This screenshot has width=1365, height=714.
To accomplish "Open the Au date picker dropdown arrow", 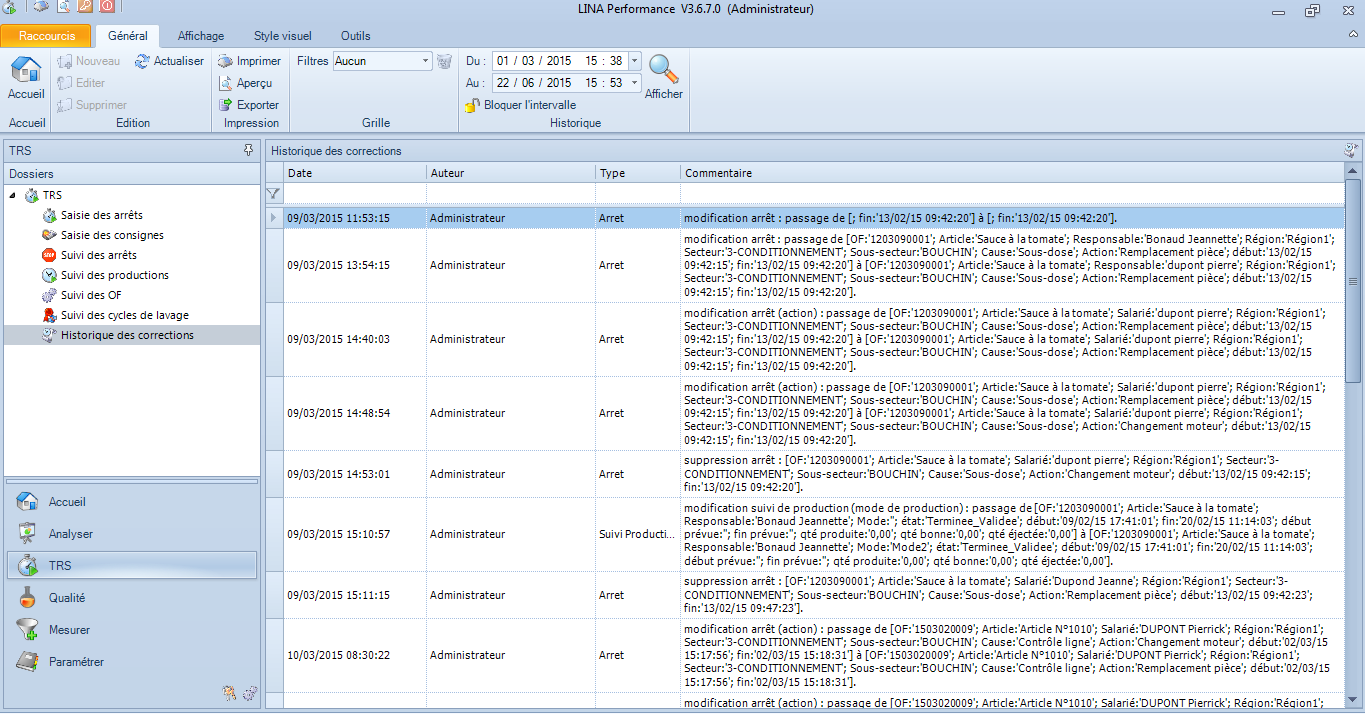I will click(635, 83).
